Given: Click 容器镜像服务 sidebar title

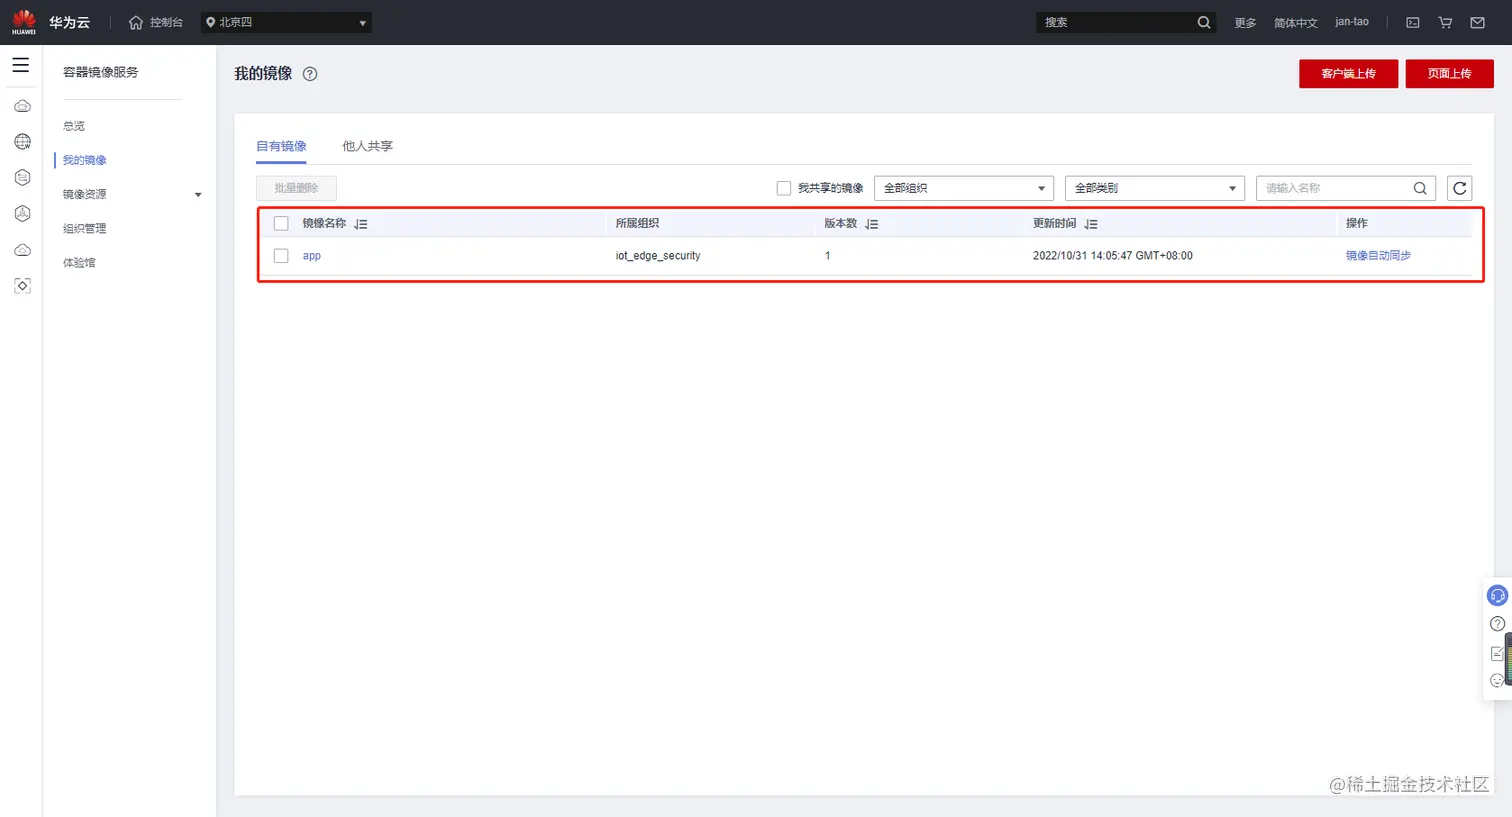Looking at the screenshot, I should click(x=100, y=72).
